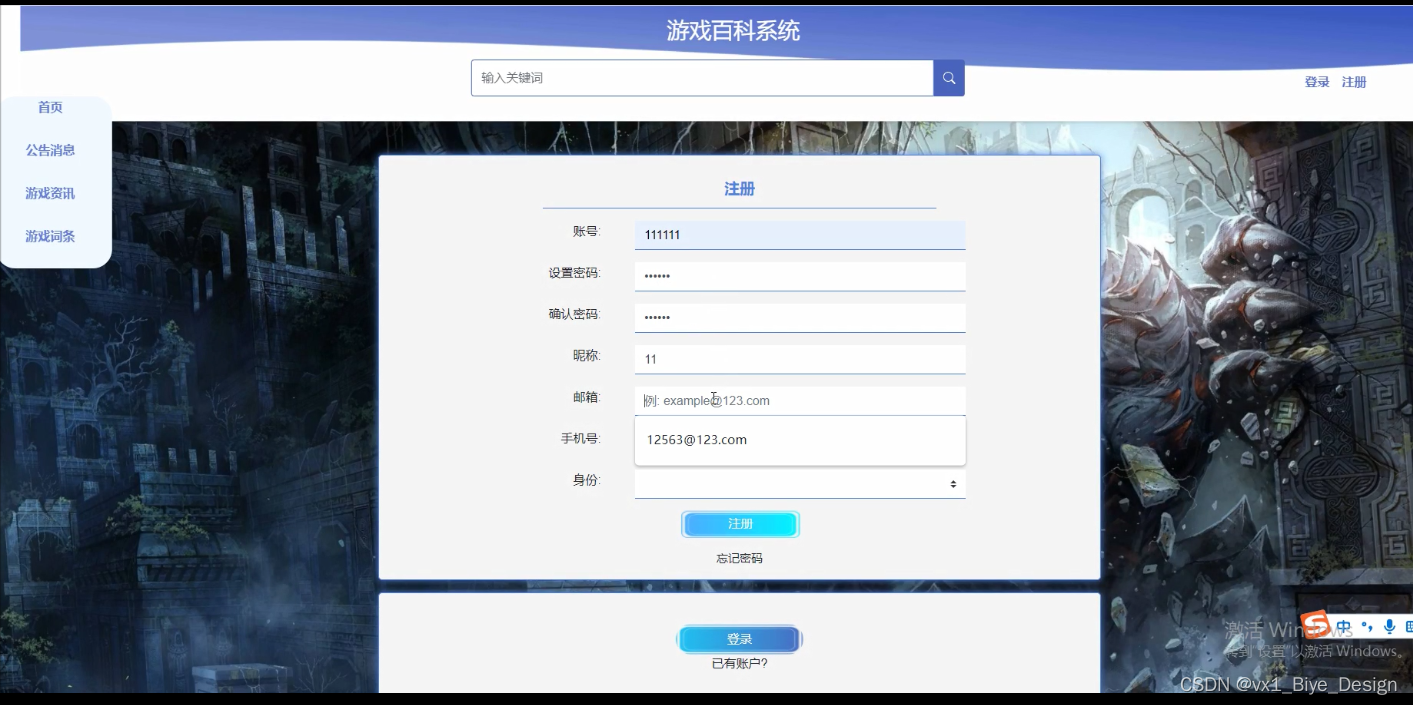This screenshot has width=1413, height=705.
Task: Click the 忘记密码 link
Action: click(x=739, y=558)
